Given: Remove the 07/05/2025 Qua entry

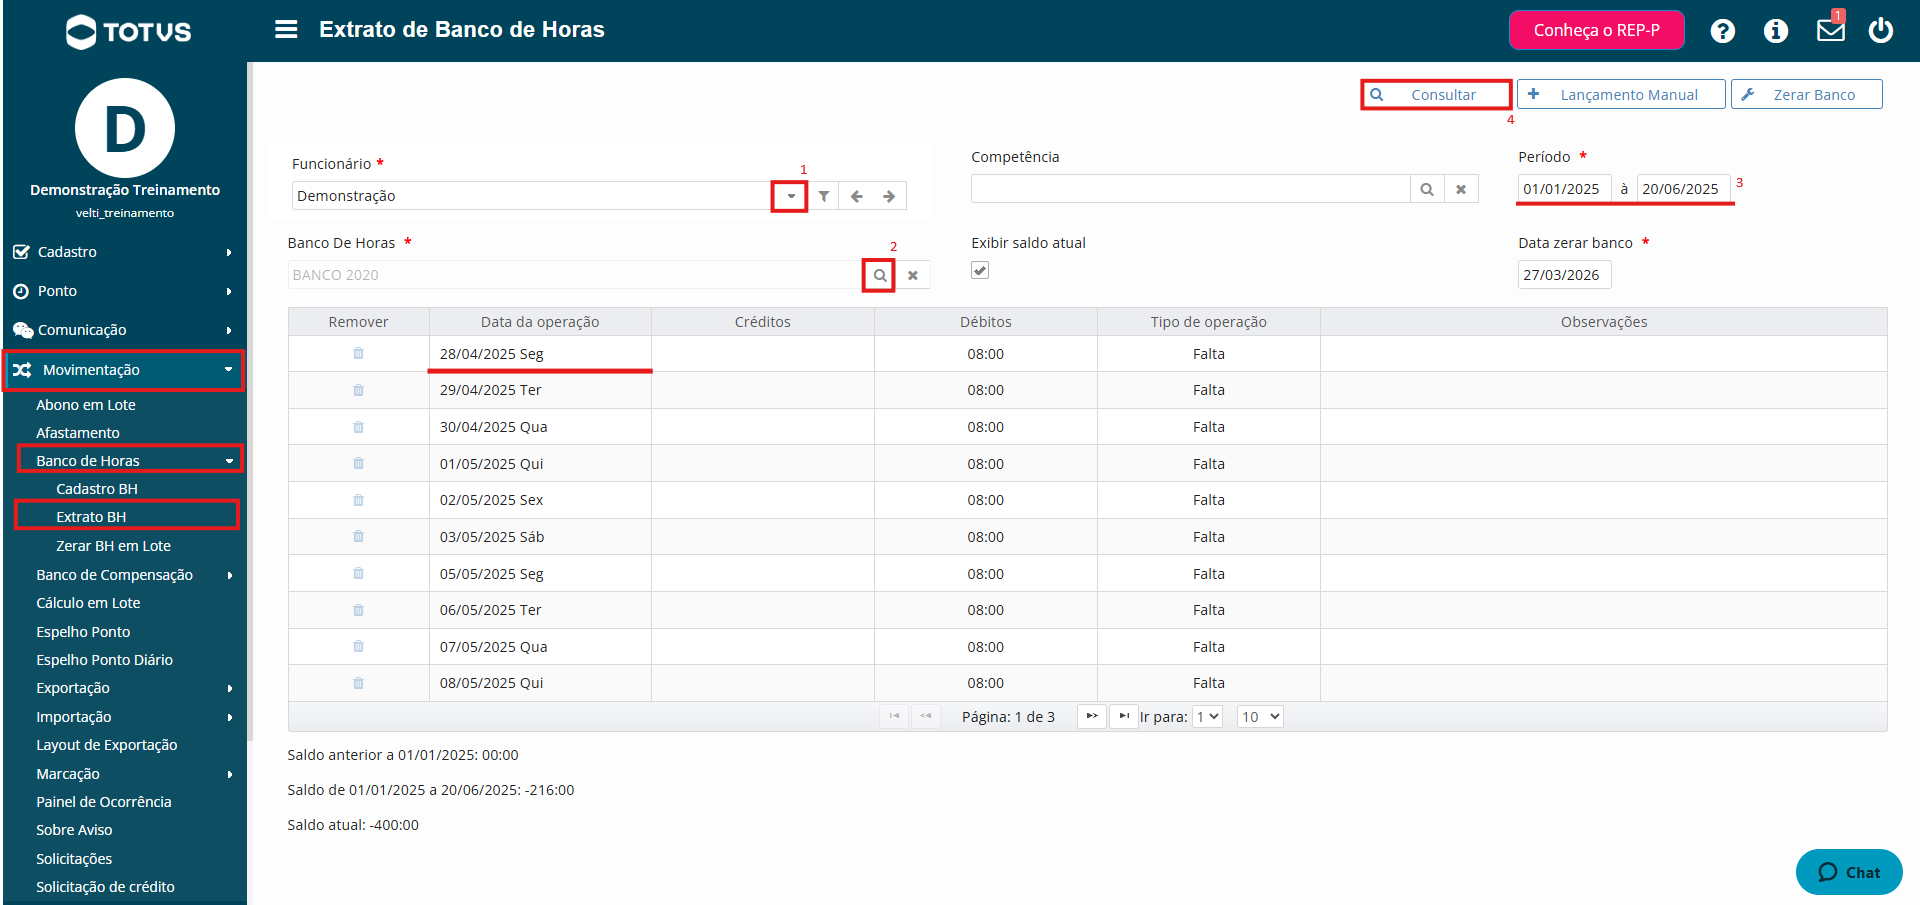Looking at the screenshot, I should pyautogui.click(x=358, y=646).
